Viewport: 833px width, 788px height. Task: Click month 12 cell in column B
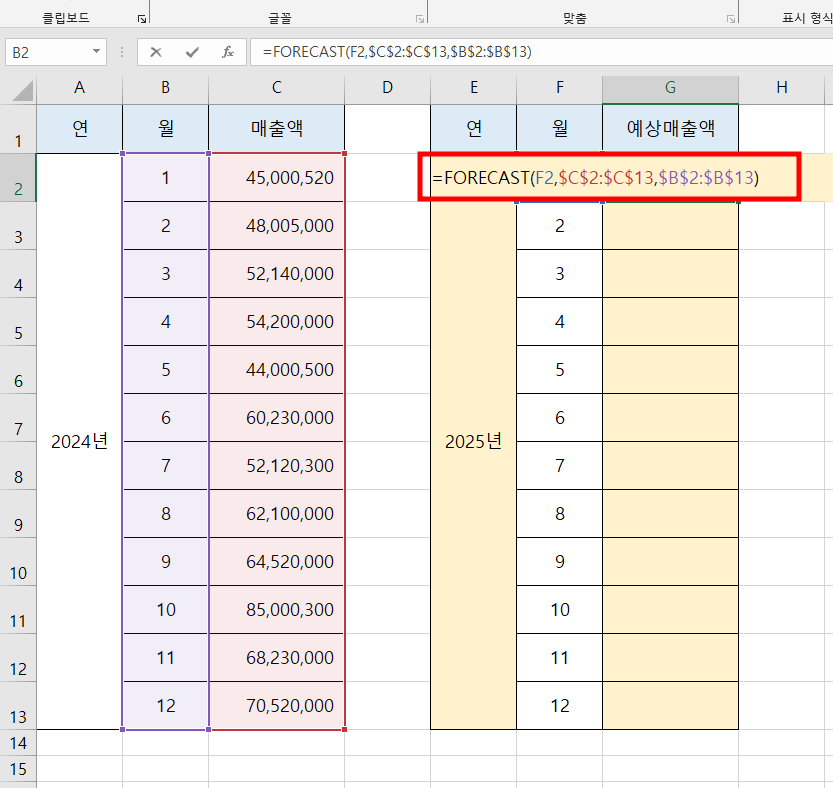click(x=165, y=706)
